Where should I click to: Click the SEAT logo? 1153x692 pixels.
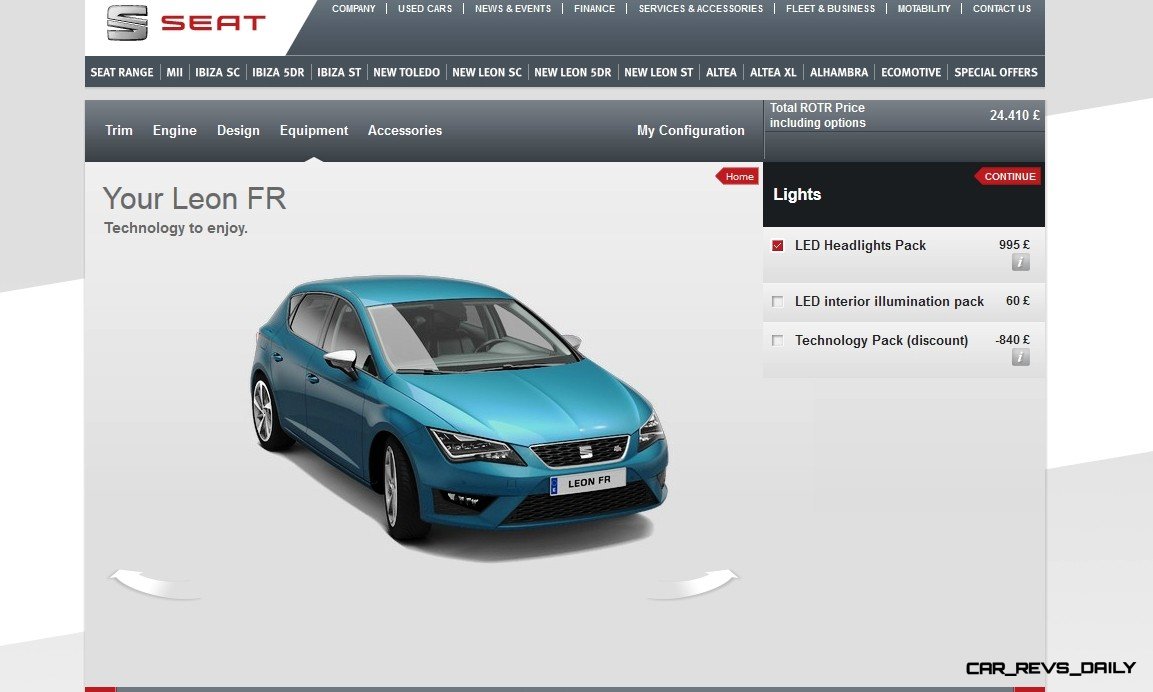click(186, 23)
